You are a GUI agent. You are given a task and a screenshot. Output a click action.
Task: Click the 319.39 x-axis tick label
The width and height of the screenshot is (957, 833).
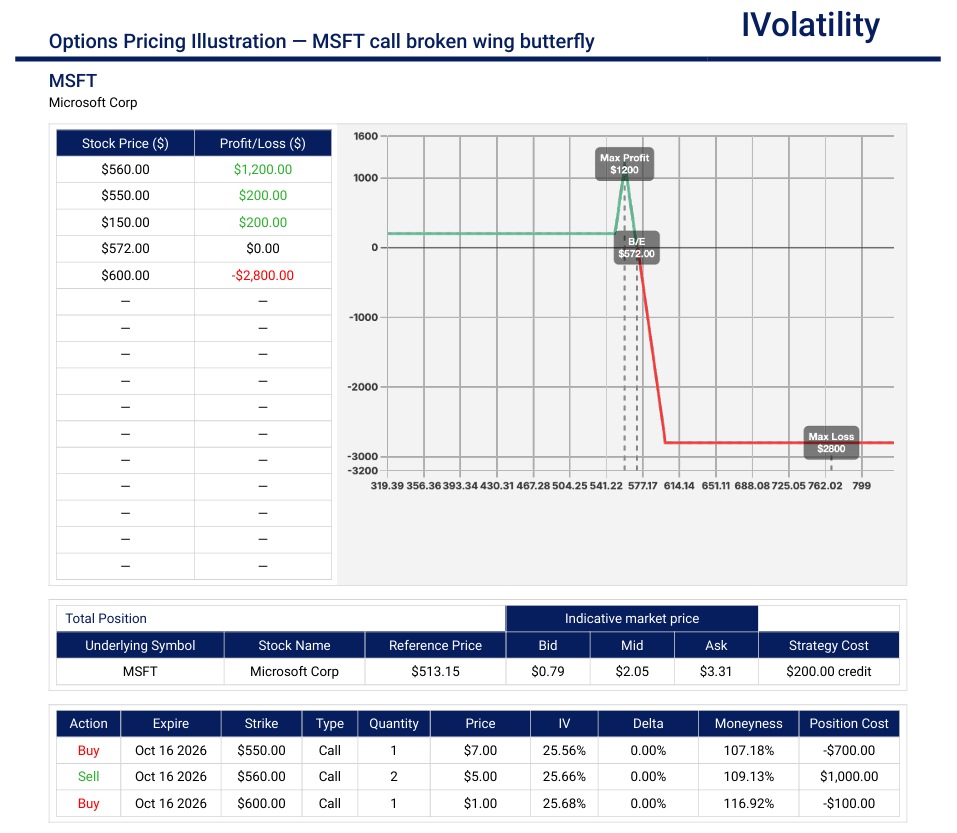tap(387, 486)
